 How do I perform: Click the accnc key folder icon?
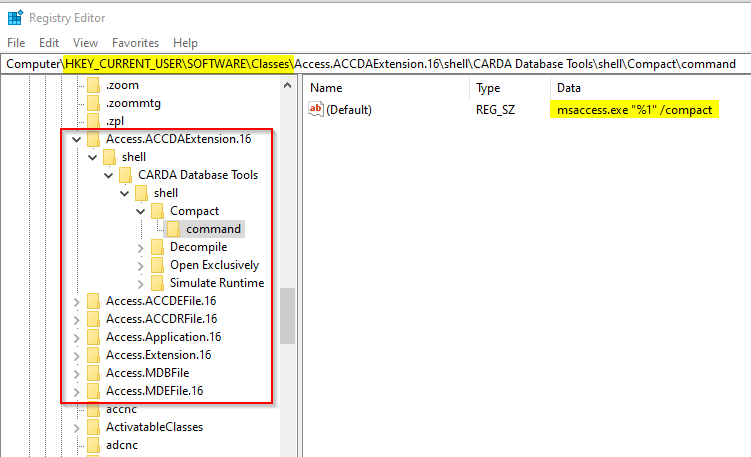pos(93,409)
